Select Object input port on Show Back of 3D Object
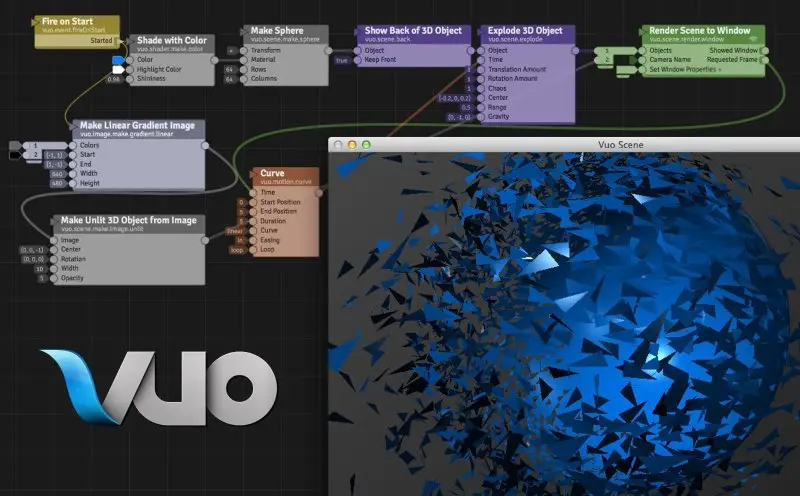The width and height of the screenshot is (800, 496). pos(358,51)
